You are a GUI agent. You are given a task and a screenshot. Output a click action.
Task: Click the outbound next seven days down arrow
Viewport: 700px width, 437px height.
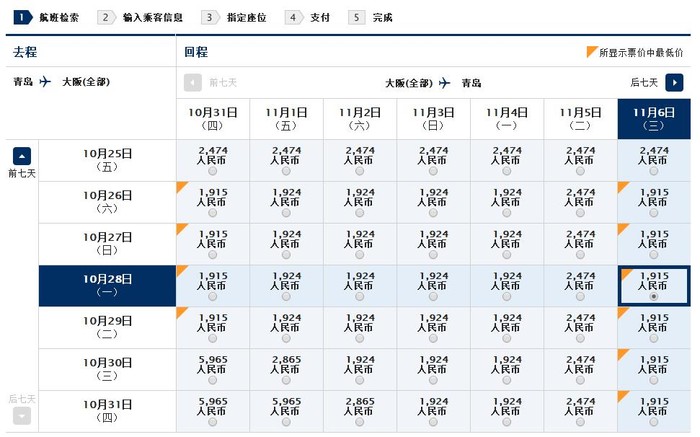tap(22, 416)
